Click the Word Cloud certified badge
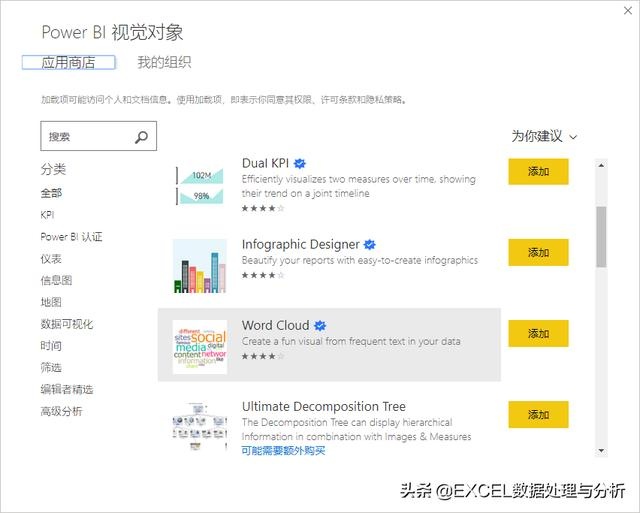The width and height of the screenshot is (640, 513). click(x=320, y=326)
